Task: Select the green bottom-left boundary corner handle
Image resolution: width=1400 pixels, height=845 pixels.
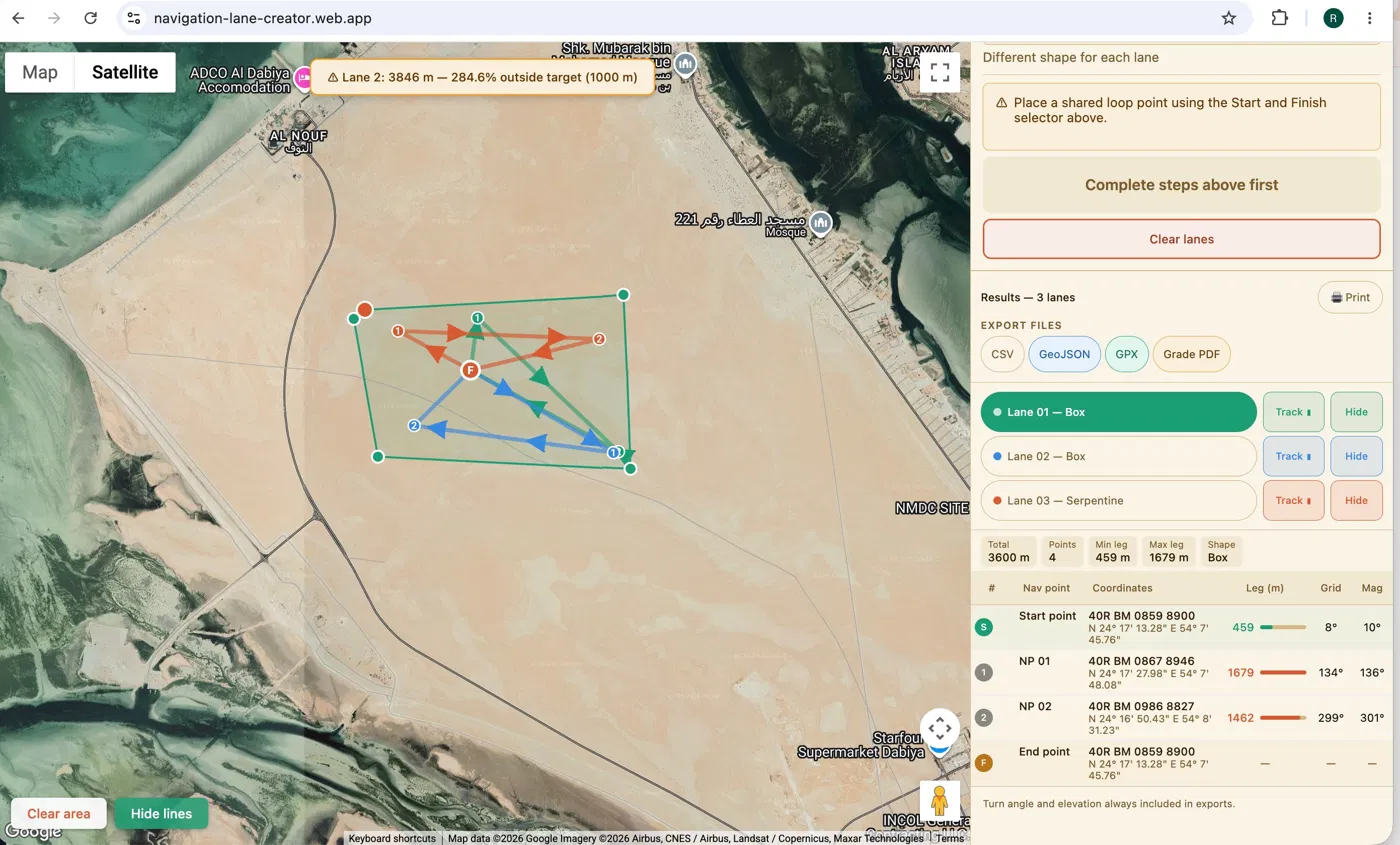Action: tap(378, 456)
